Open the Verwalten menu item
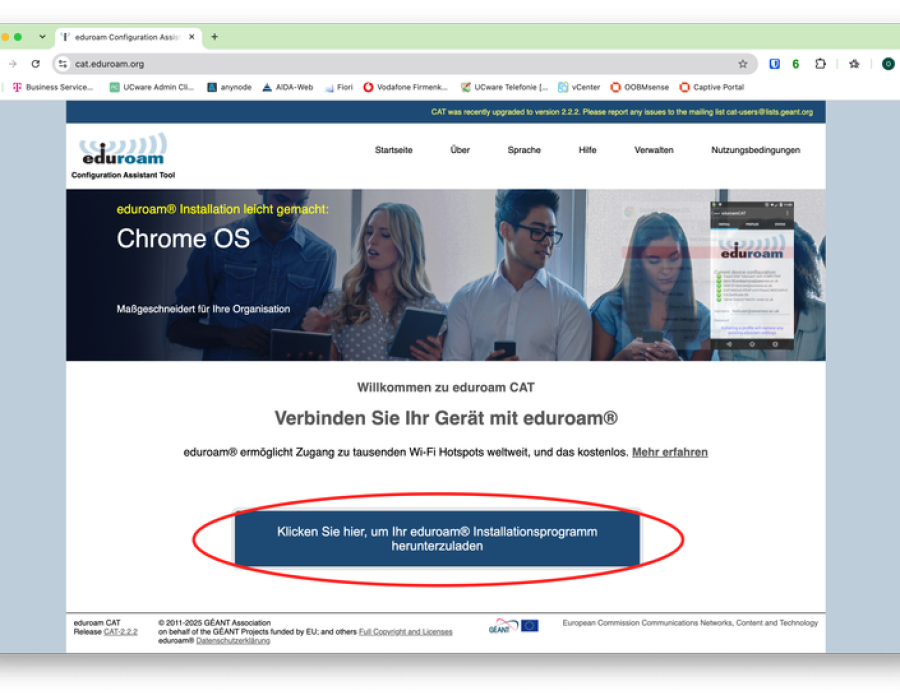Screen dimensions: 900x700 coord(654,150)
